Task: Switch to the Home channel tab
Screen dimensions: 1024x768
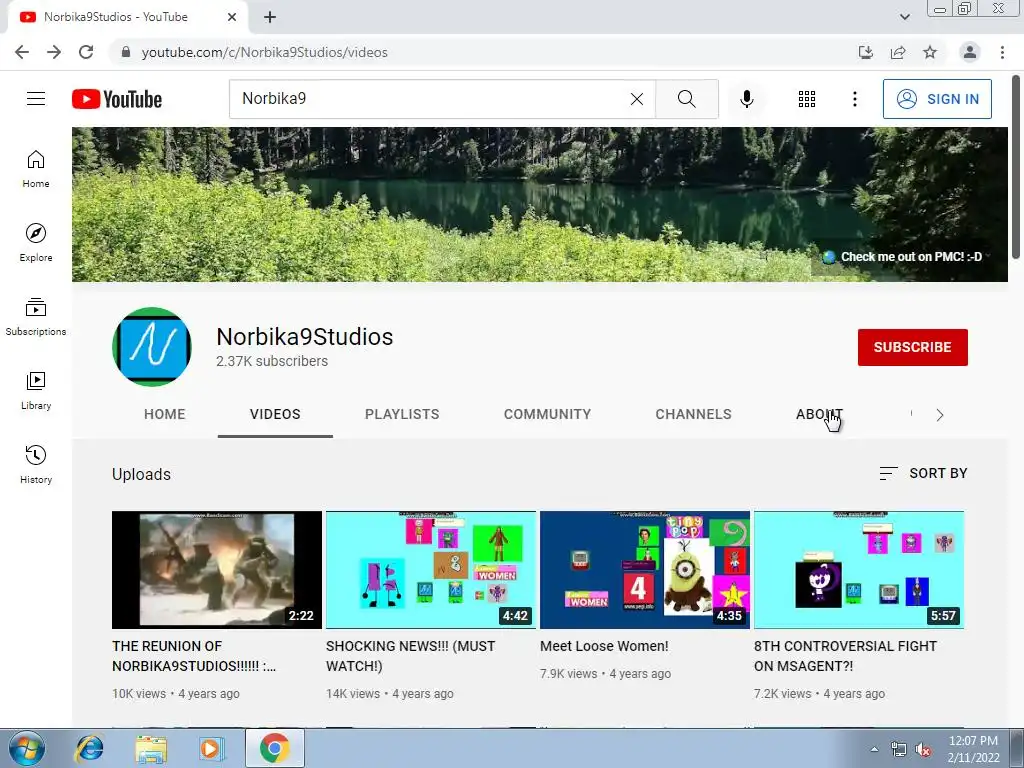Action: (x=165, y=414)
